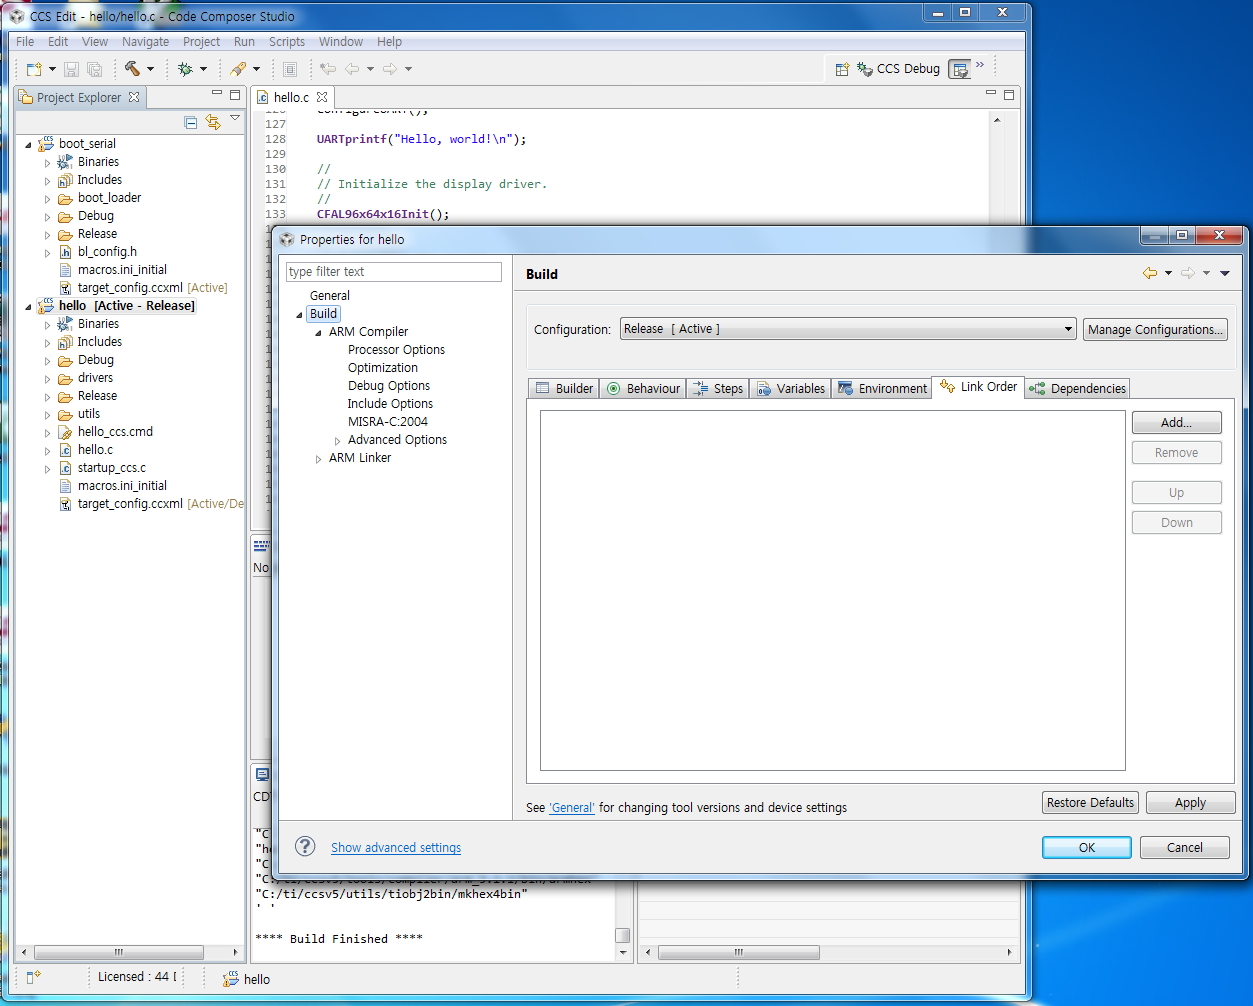Screen dimensions: 1253x1006
Task: Click the New project toolbar icon
Action: (x=34, y=69)
